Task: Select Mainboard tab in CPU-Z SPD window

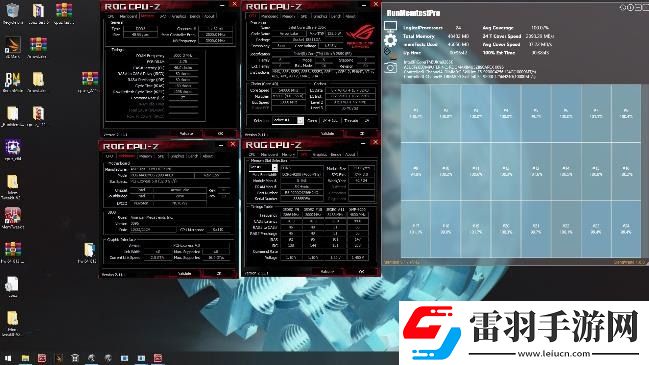Action: (x=269, y=154)
